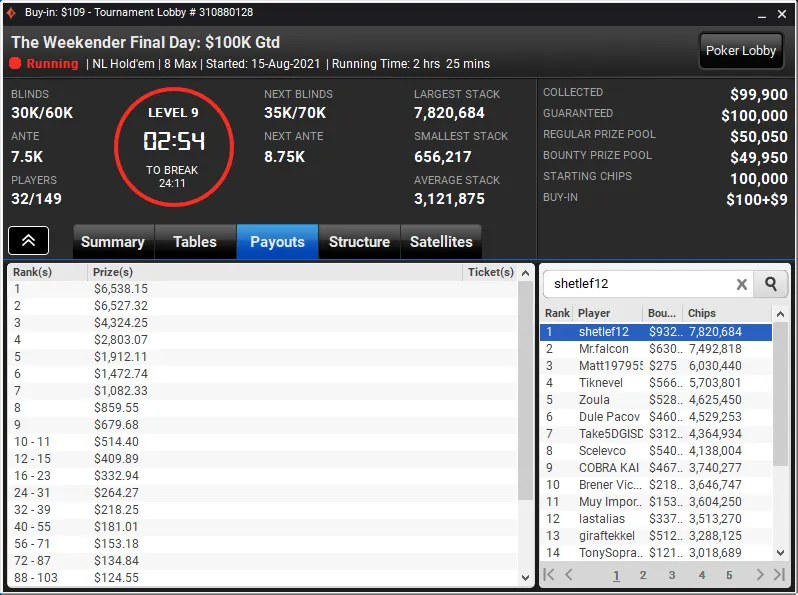Go to the previous player list page
Viewport: 798px width, 595px height.
[x=569, y=575]
